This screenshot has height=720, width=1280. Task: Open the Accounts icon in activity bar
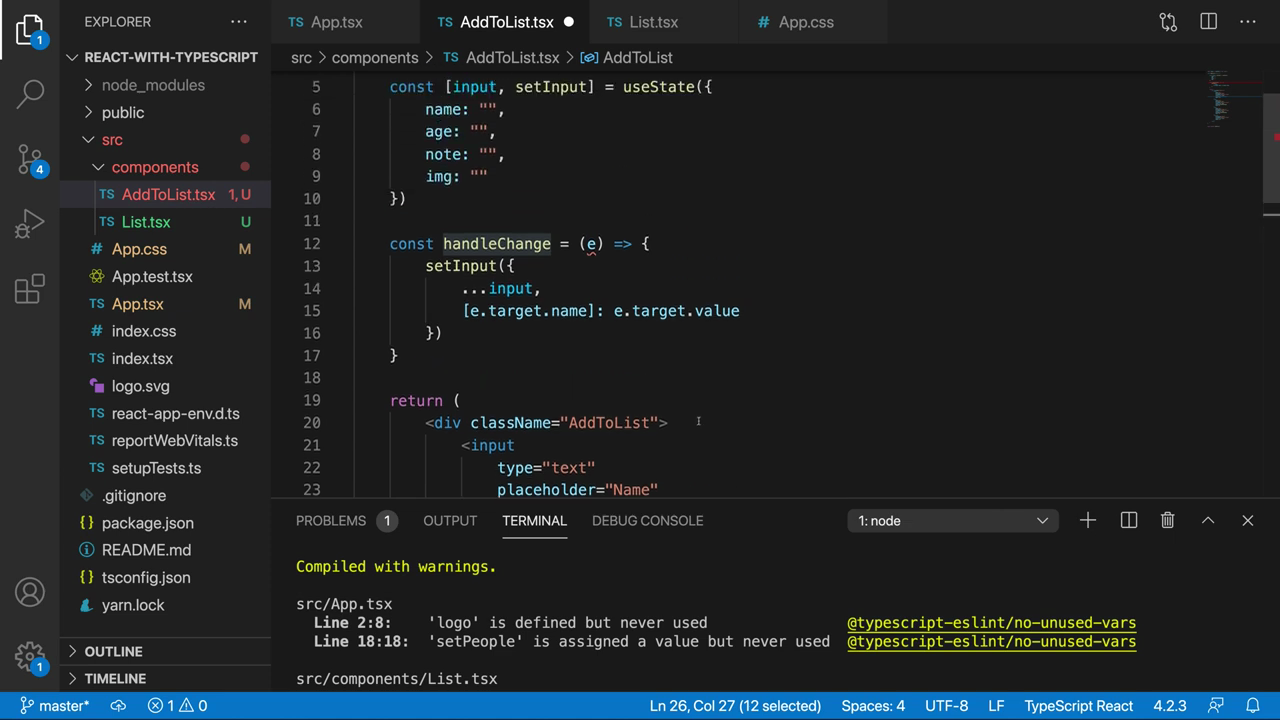tap(30, 592)
